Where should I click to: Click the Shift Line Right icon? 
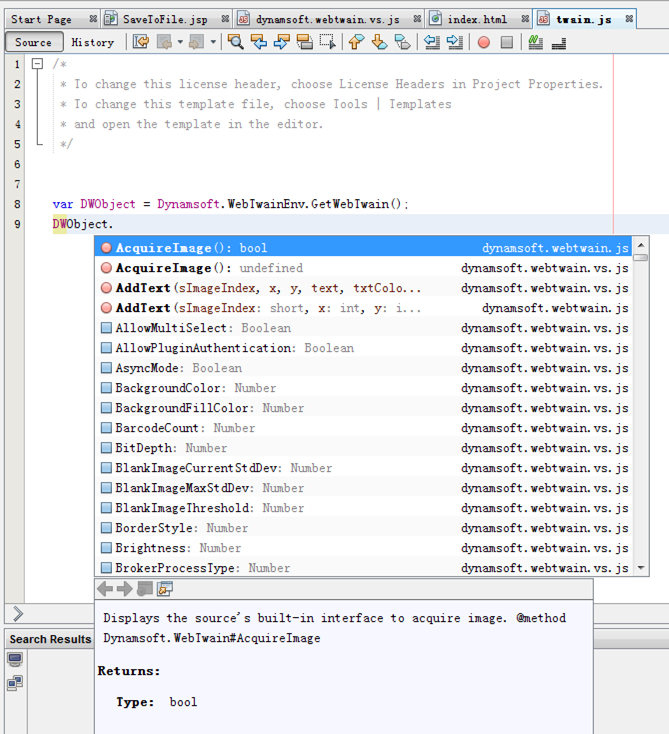455,42
